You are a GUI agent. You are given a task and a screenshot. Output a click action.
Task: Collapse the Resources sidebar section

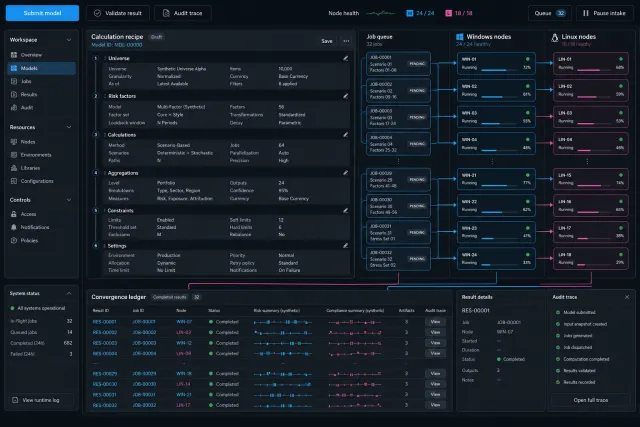pos(69,127)
